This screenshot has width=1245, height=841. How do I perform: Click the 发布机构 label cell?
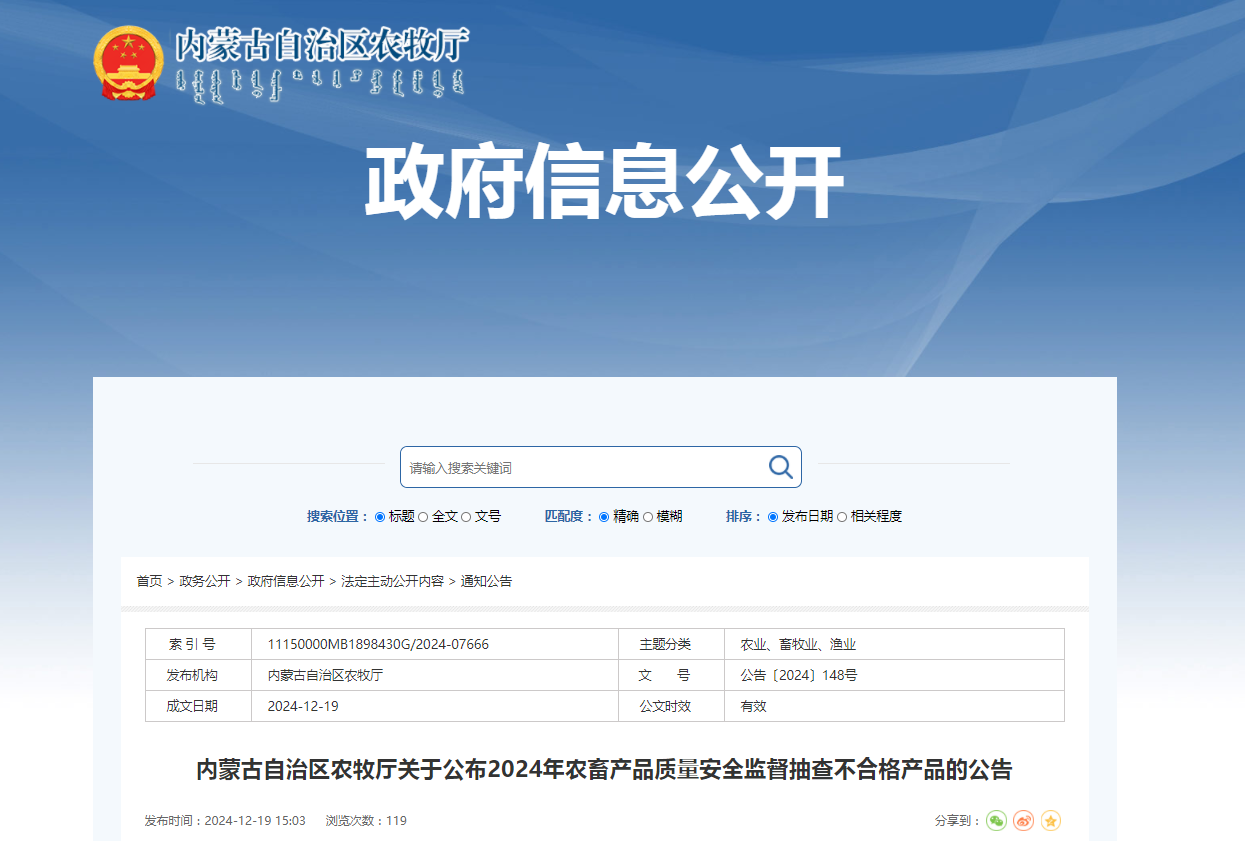[198, 675]
